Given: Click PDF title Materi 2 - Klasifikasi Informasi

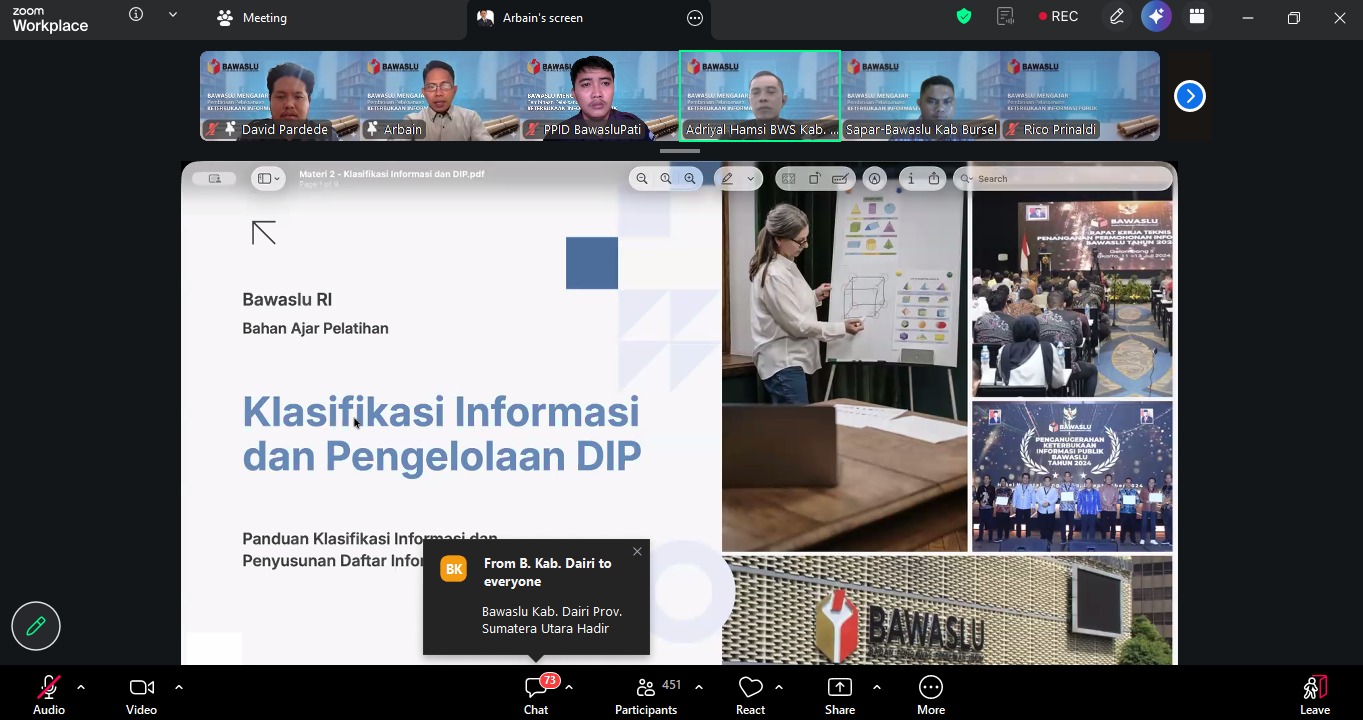Looking at the screenshot, I should pos(392,174).
